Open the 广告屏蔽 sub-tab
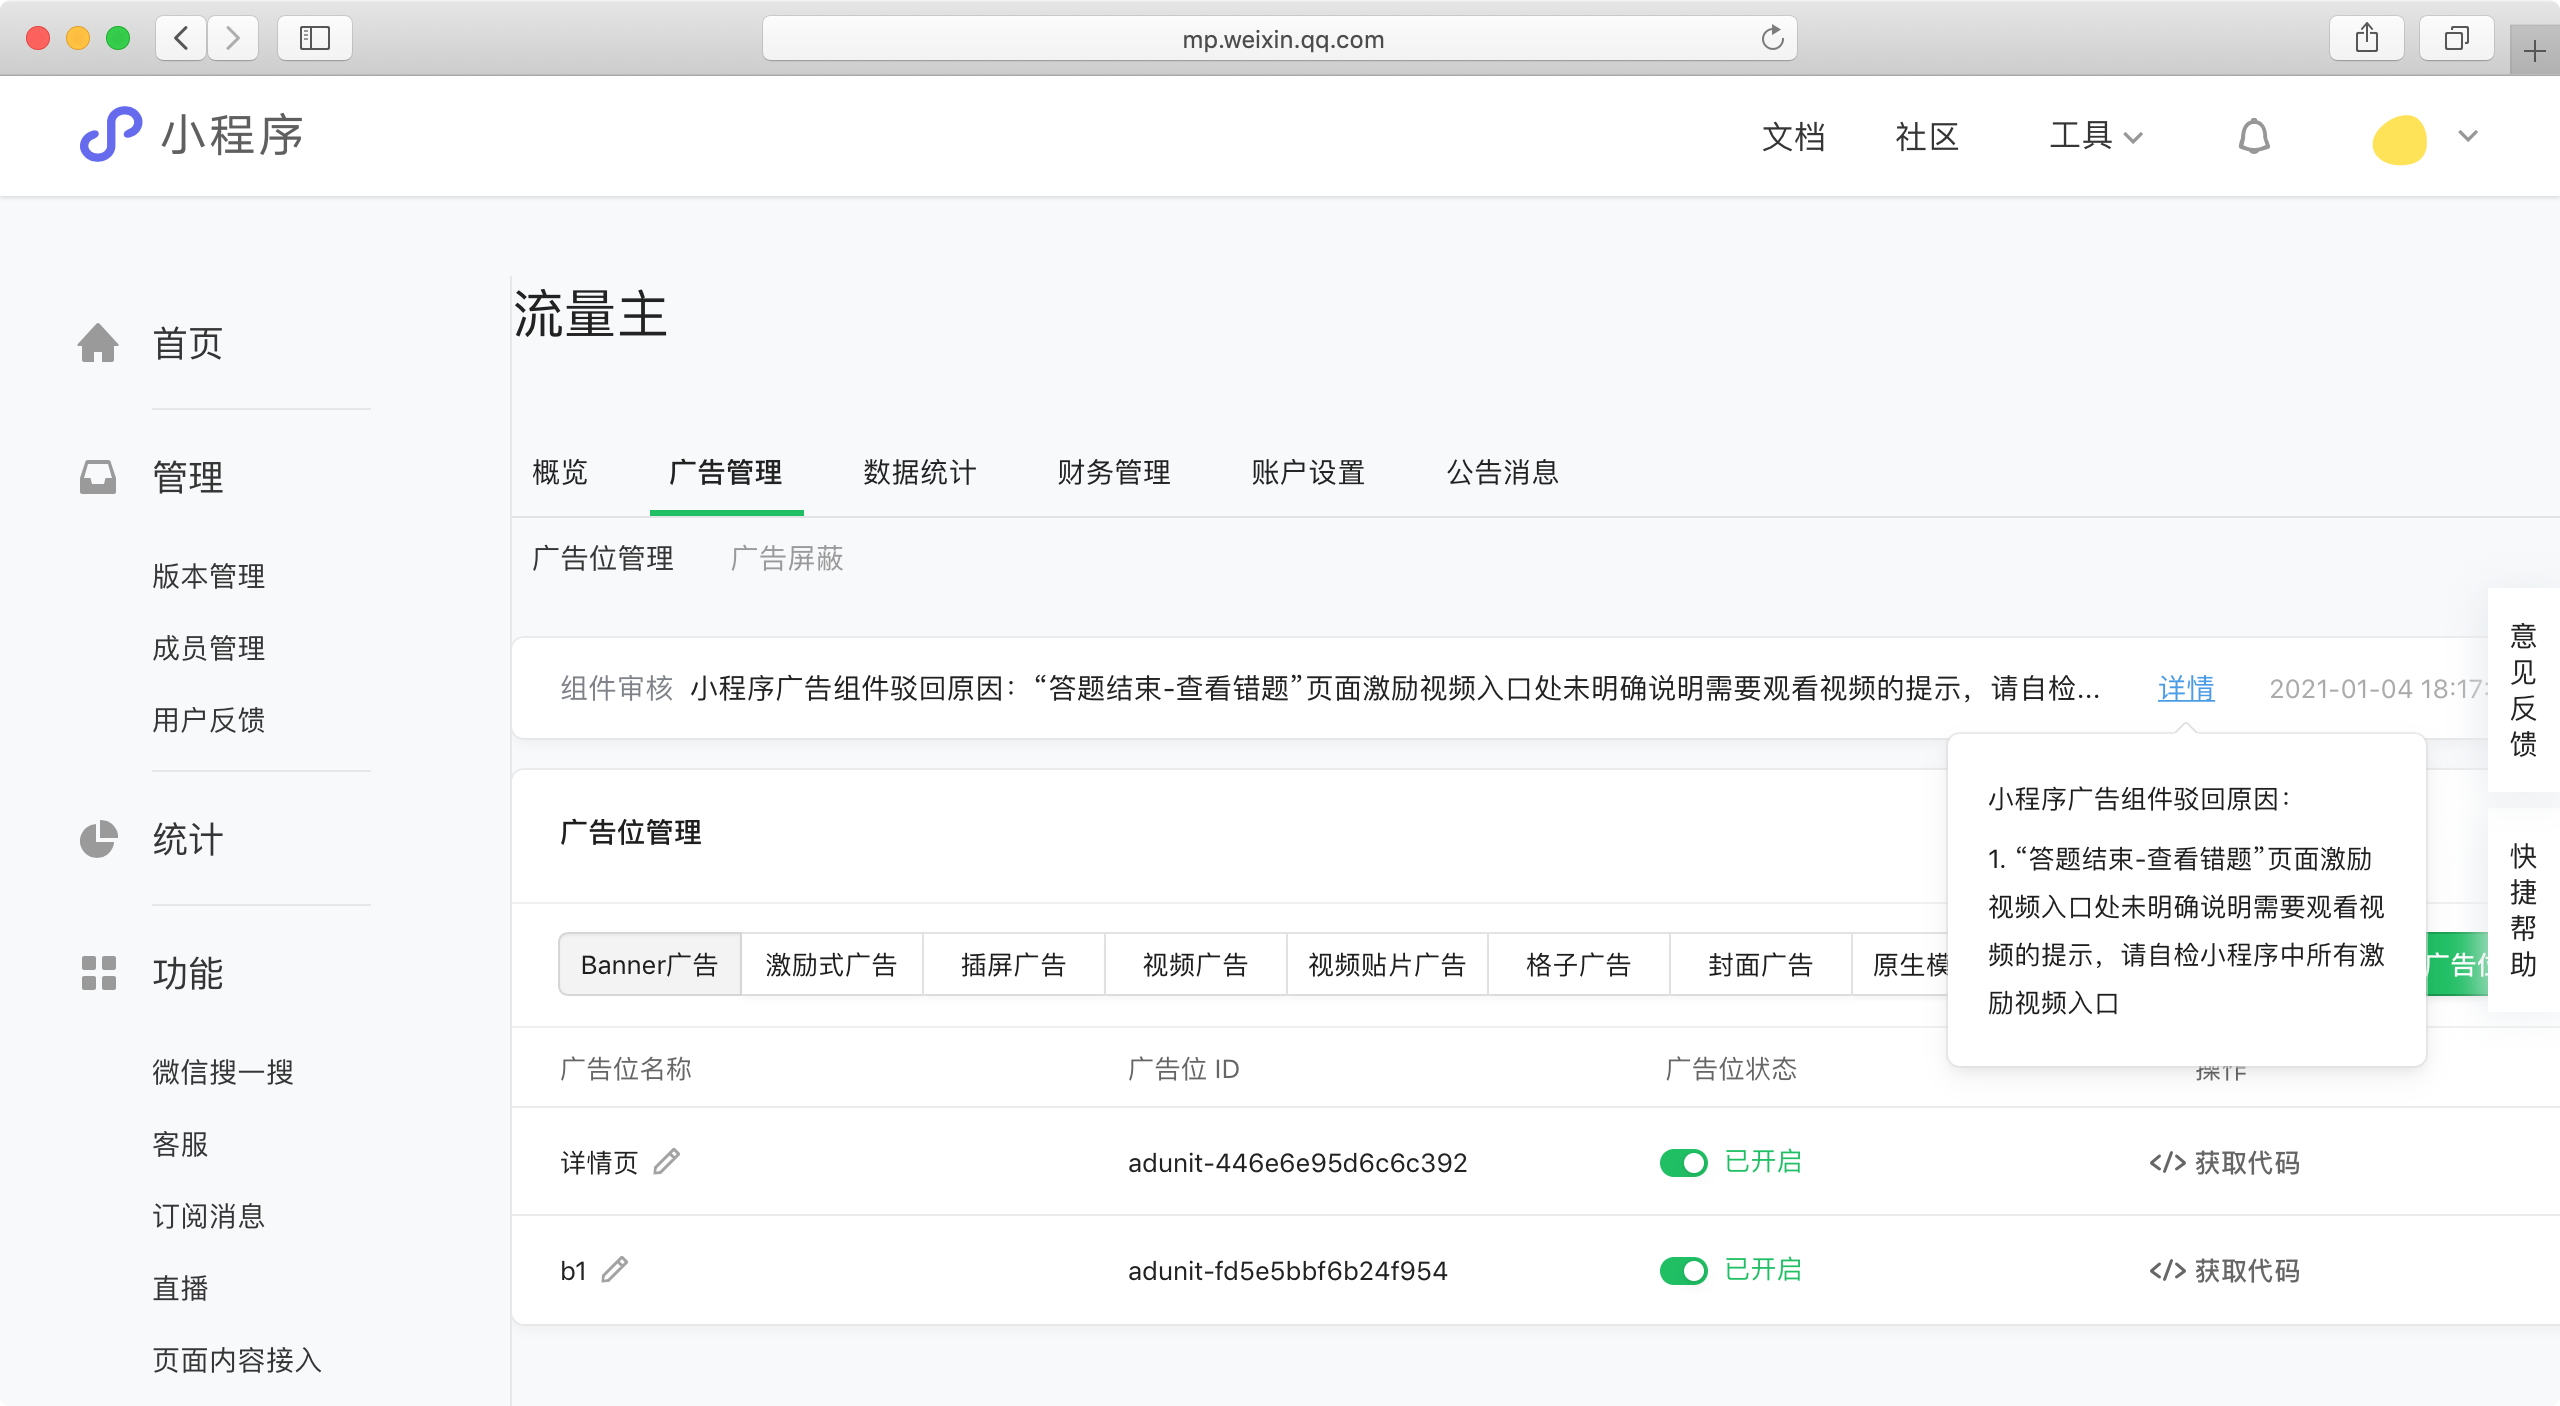Screen dimensions: 2560x1406 (787, 558)
